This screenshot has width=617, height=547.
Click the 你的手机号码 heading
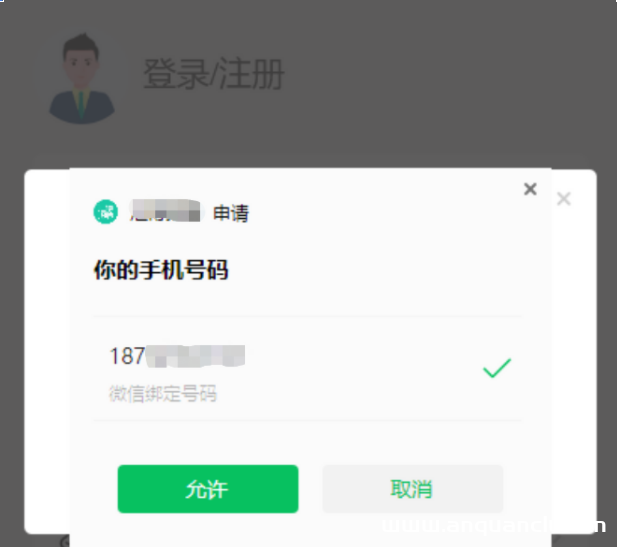point(161,270)
